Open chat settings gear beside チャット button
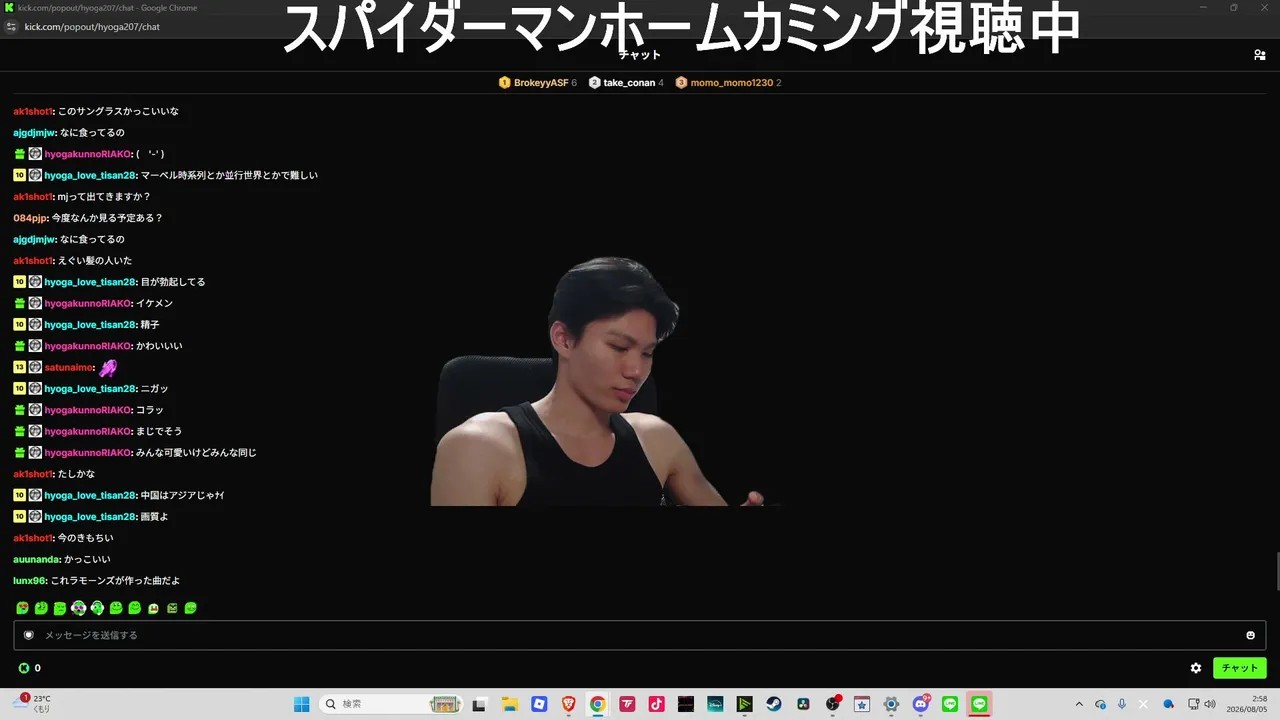The width and height of the screenshot is (1280, 720). point(1195,668)
